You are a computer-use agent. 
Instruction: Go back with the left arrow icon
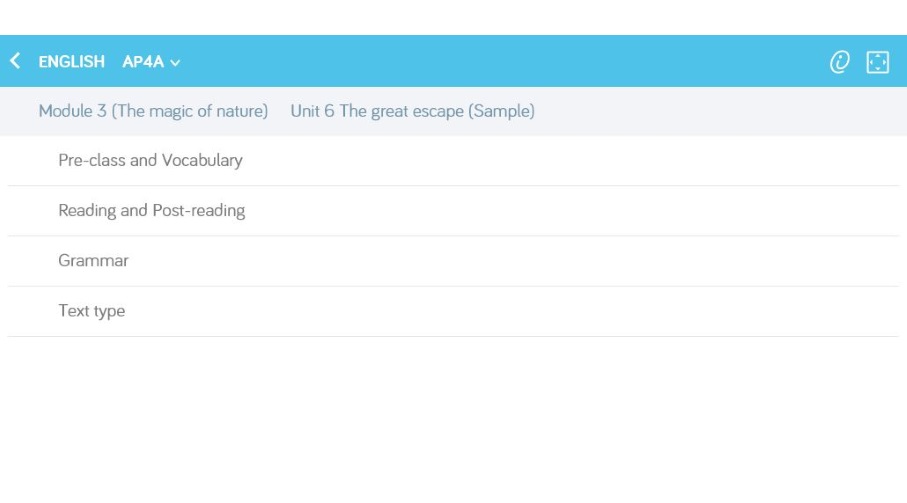pyautogui.click(x=15, y=61)
